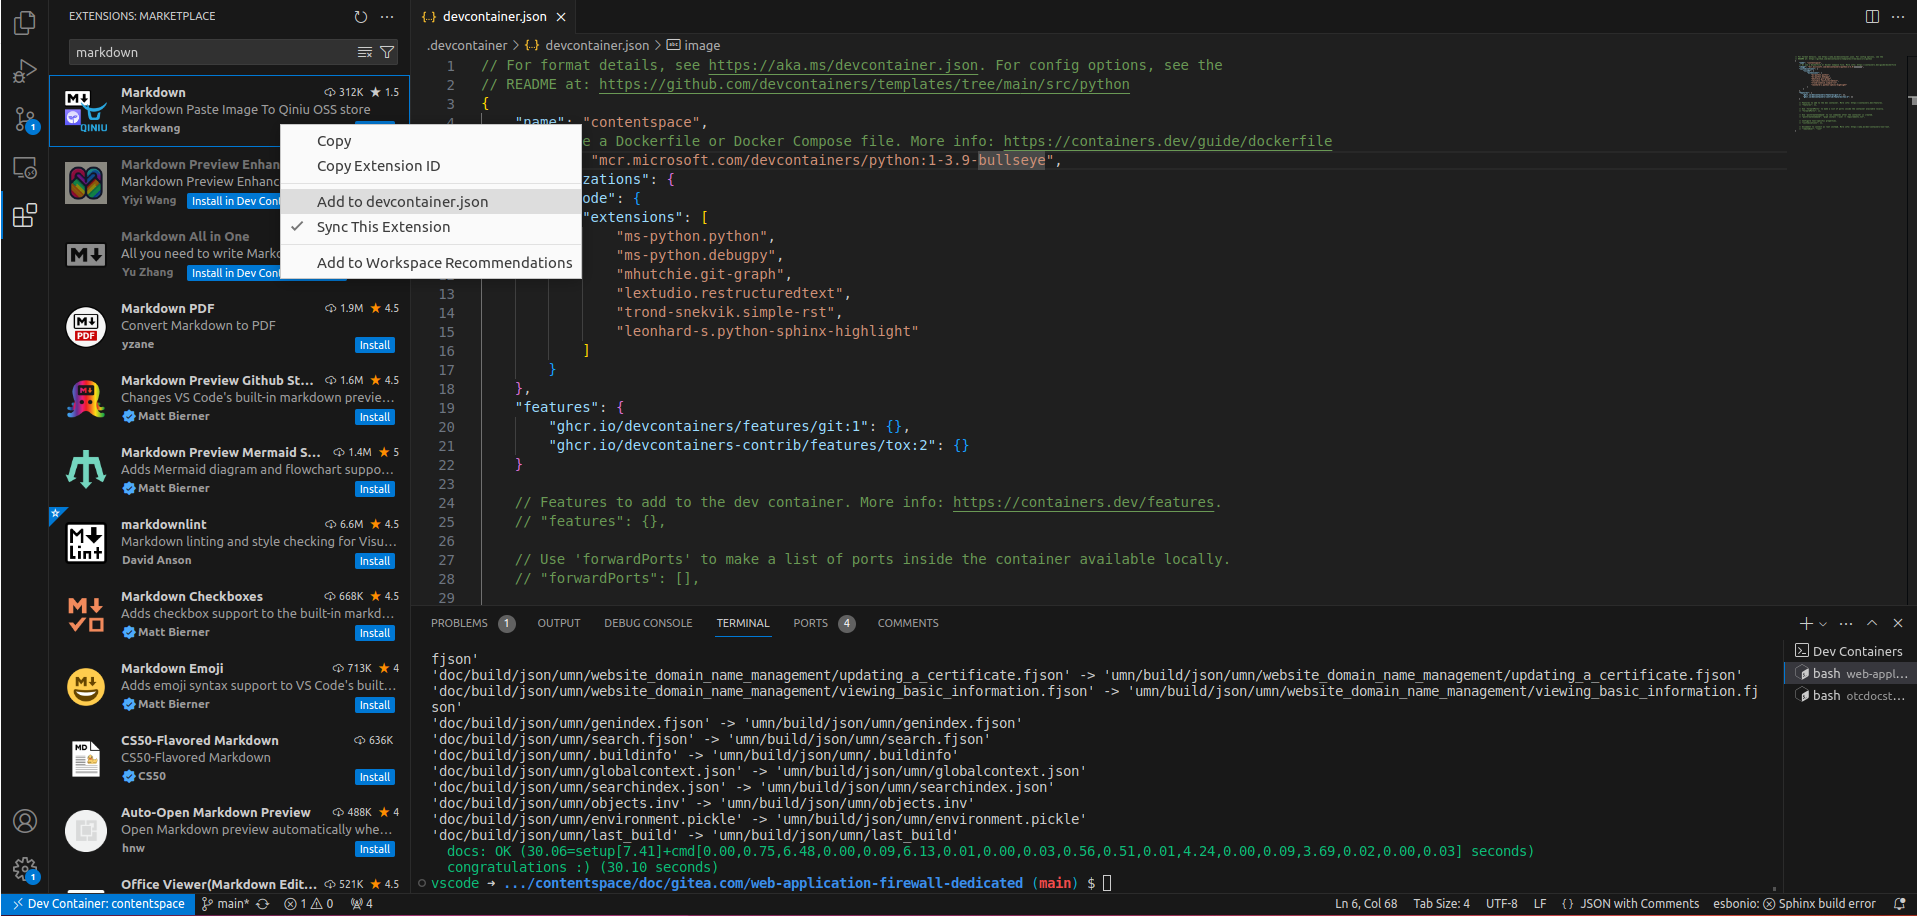
Task: Open the containers.dev/features link
Action: point(1083,502)
